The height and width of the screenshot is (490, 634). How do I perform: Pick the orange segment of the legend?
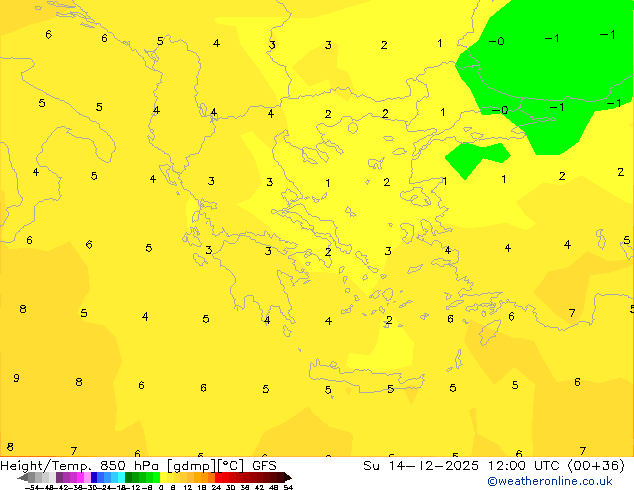click(x=200, y=477)
